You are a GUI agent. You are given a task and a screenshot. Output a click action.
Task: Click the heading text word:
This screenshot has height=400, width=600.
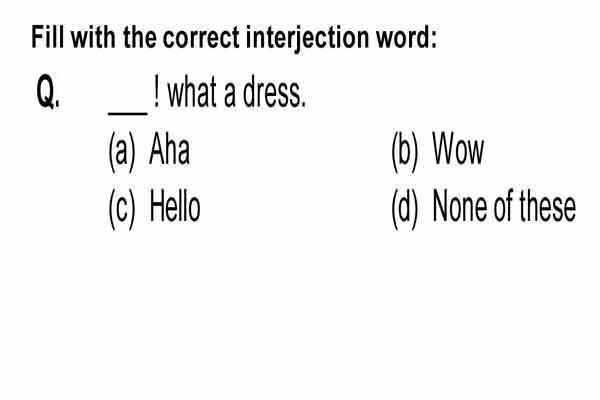click(x=406, y=38)
